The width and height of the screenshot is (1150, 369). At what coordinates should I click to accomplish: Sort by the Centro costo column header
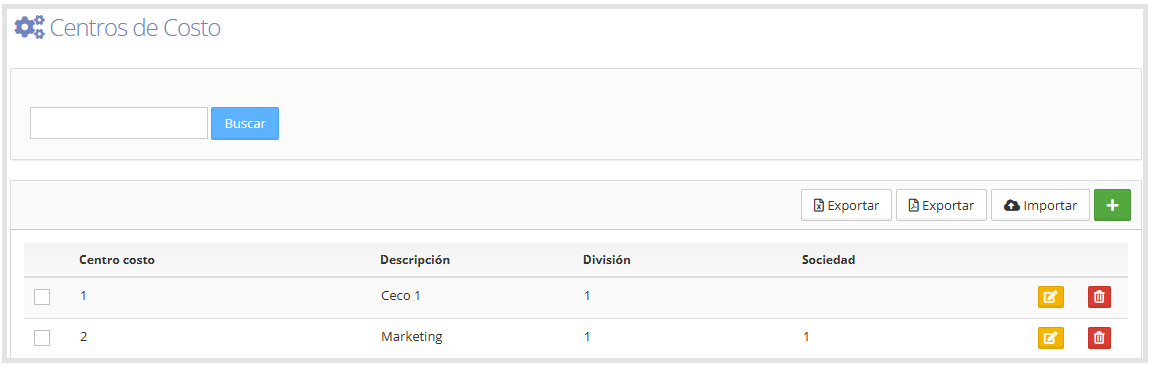(117, 260)
